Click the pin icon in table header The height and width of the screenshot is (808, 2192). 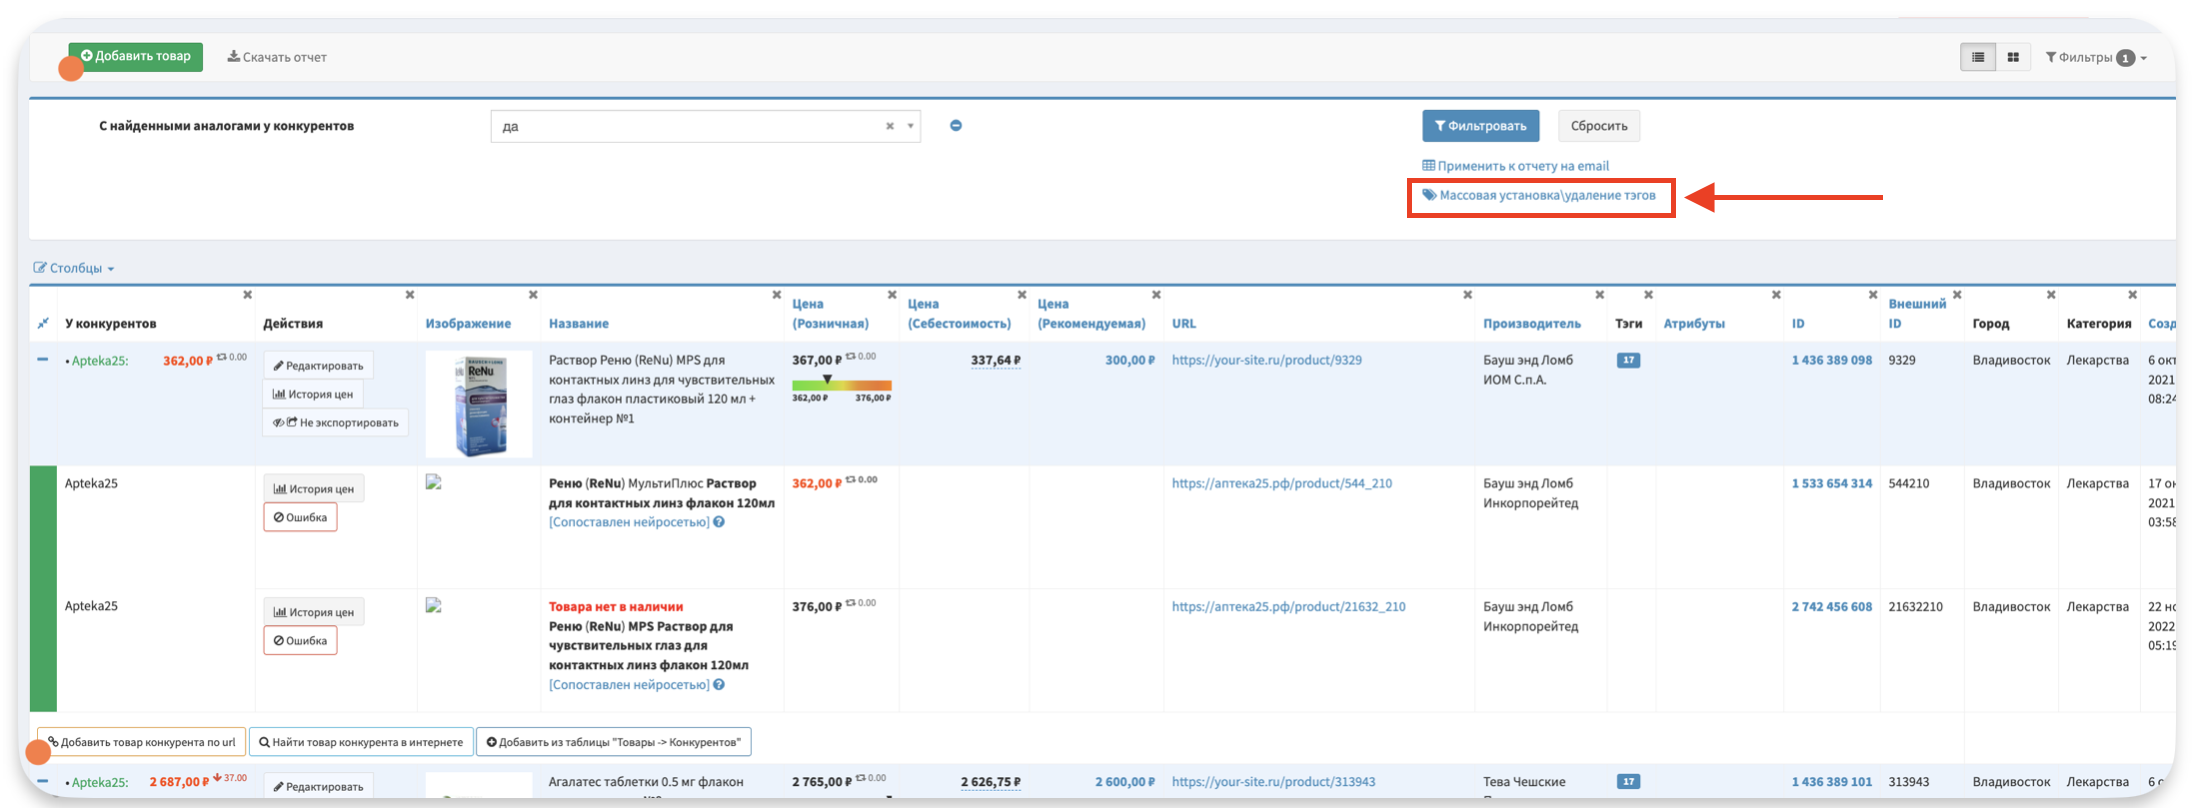(43, 323)
